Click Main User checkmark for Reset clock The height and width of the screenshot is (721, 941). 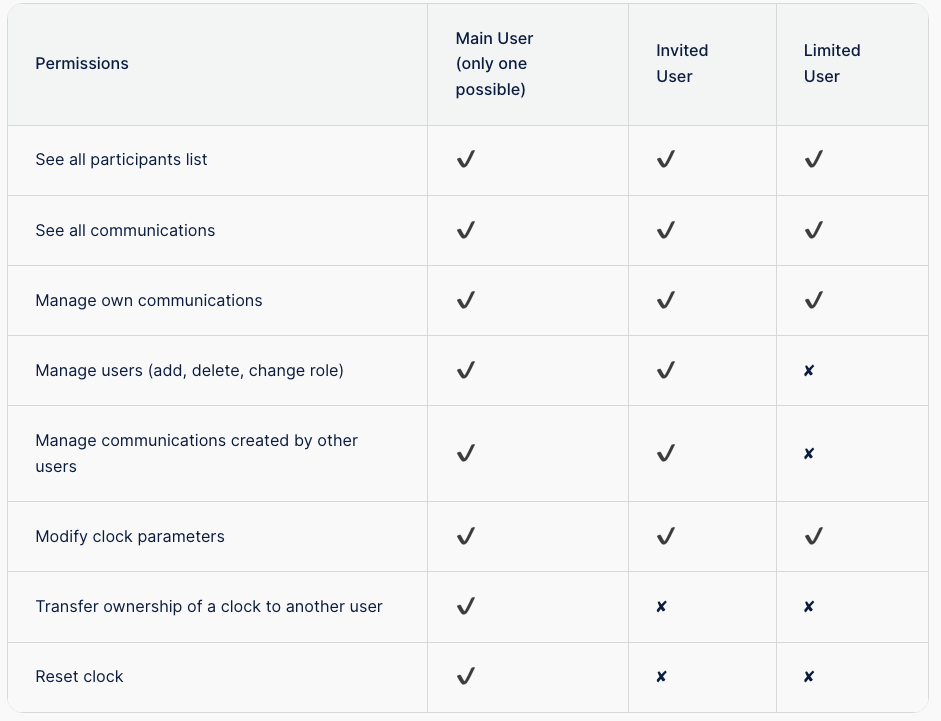click(466, 676)
